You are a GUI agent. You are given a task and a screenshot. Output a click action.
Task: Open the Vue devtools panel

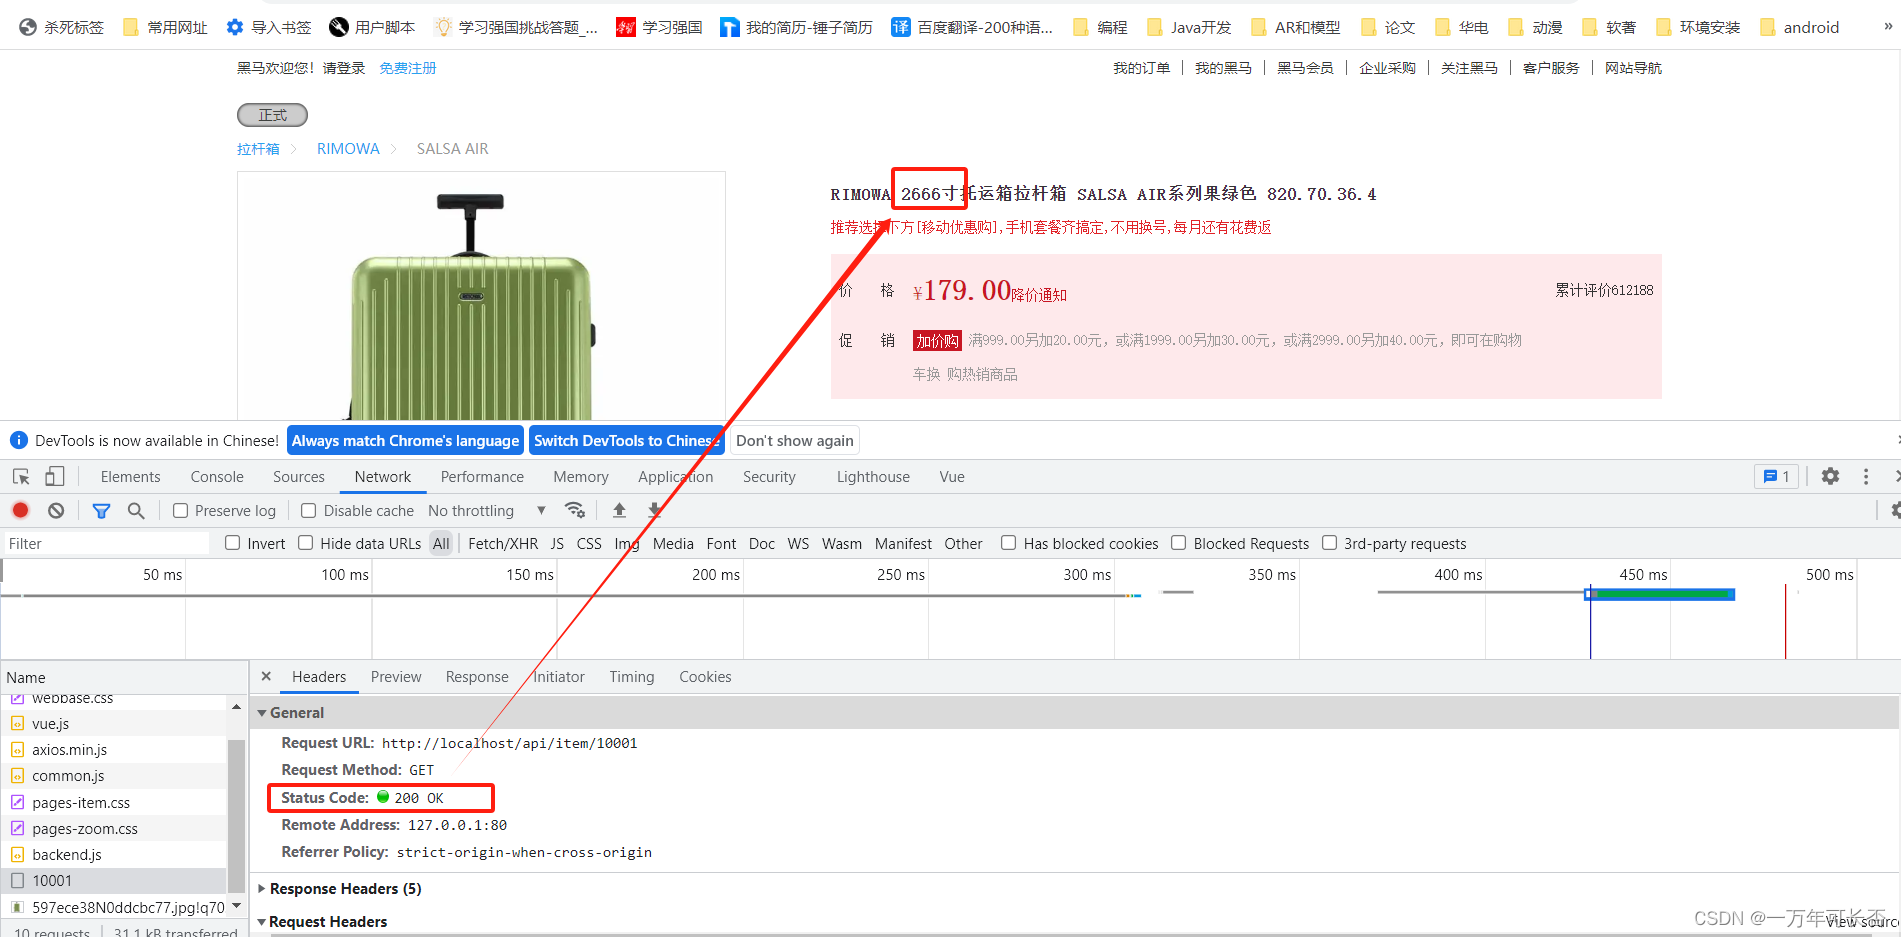pos(952,477)
